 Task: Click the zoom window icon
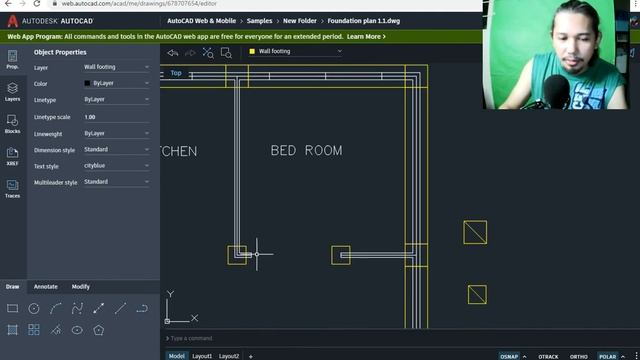226,53
